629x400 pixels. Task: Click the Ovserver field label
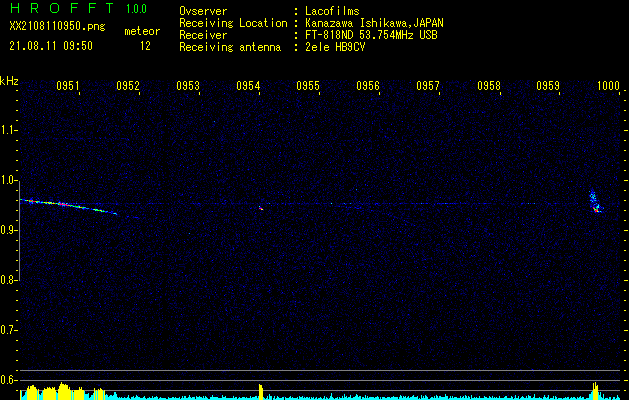point(203,11)
